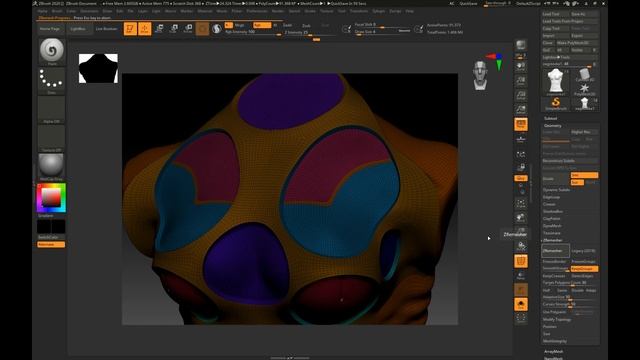This screenshot has height=360, width=640.
Task: Collapse the Geometry section
Action: [552, 126]
